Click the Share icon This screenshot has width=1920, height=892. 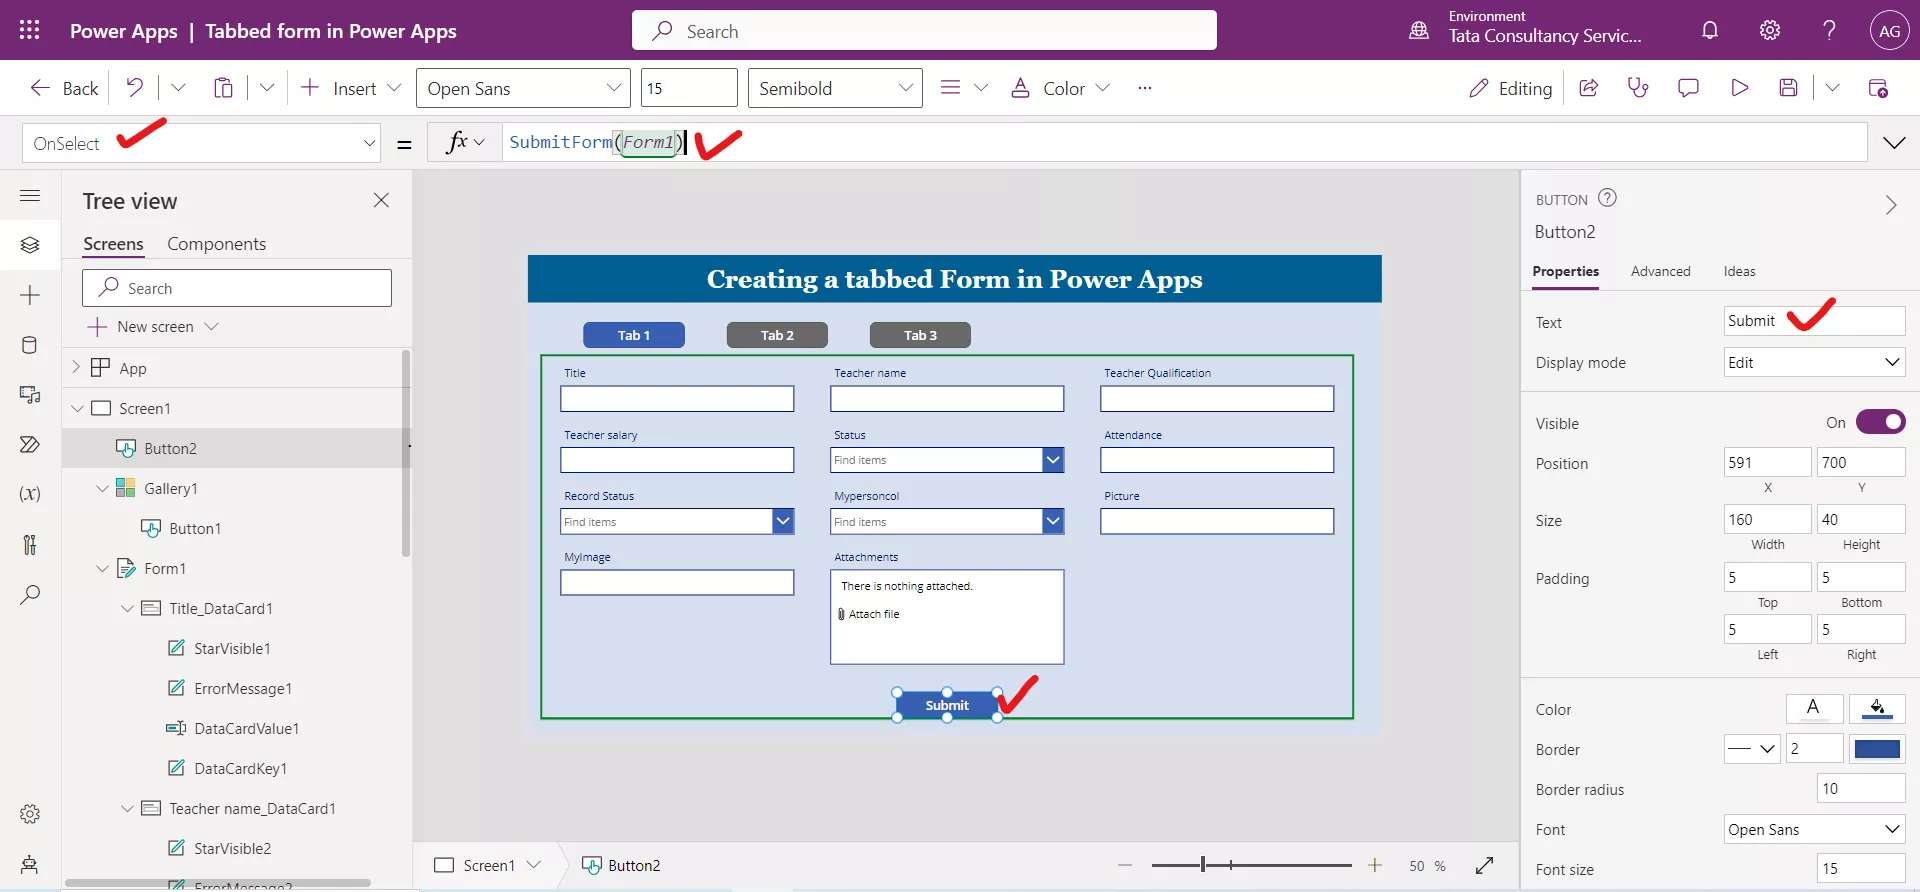pyautogui.click(x=1588, y=88)
